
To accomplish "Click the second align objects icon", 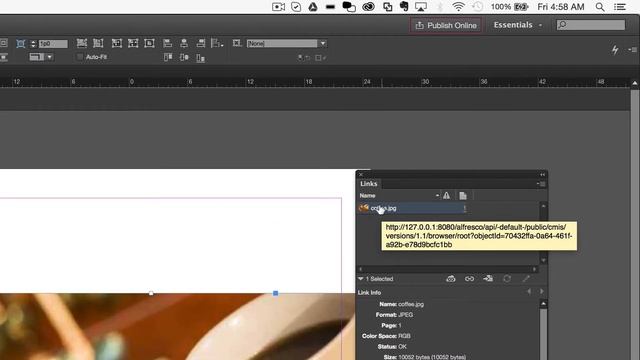I will point(184,43).
